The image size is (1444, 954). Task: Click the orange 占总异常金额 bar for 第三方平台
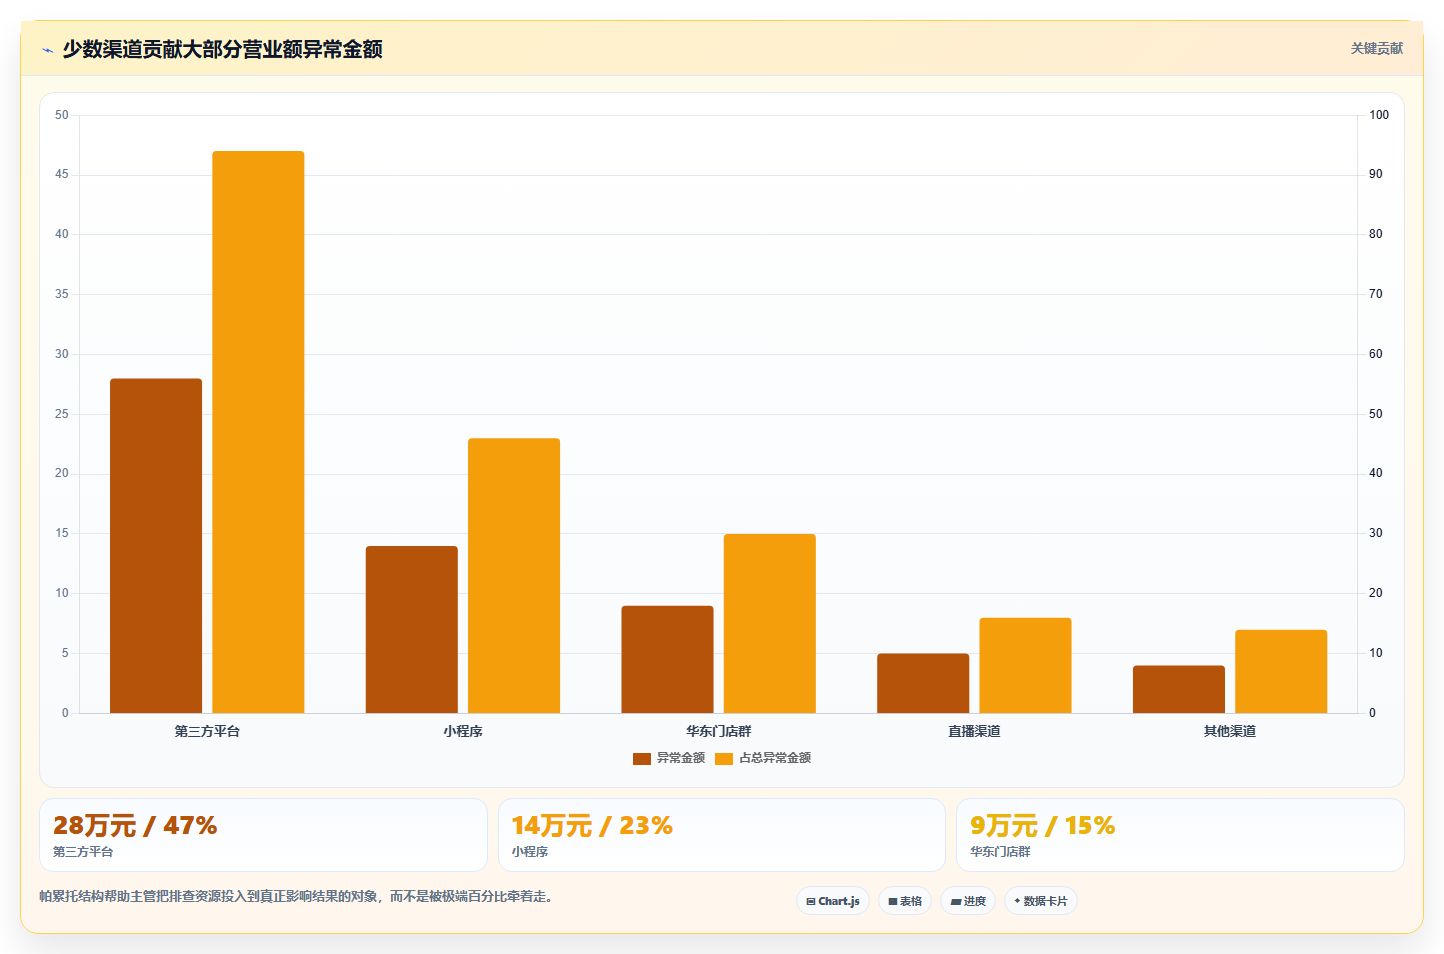tap(258, 432)
